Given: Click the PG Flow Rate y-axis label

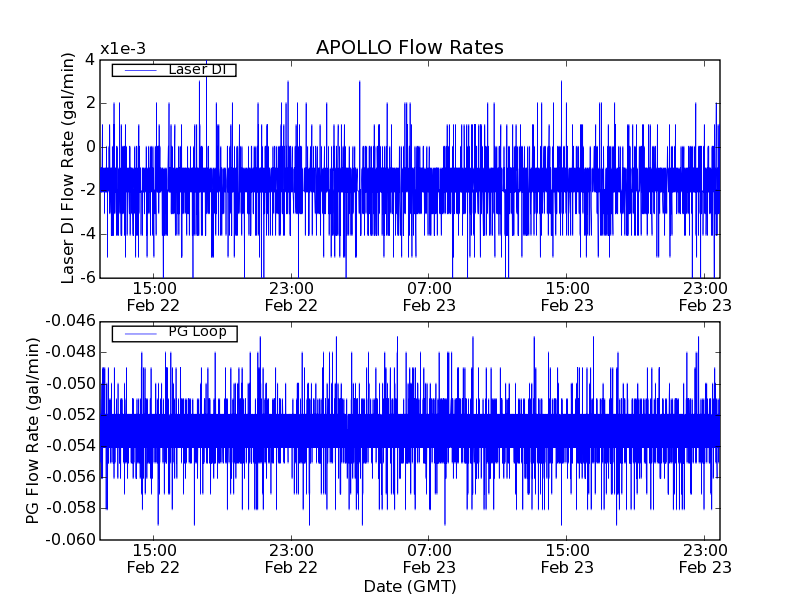Looking at the screenshot, I should click(33, 430).
